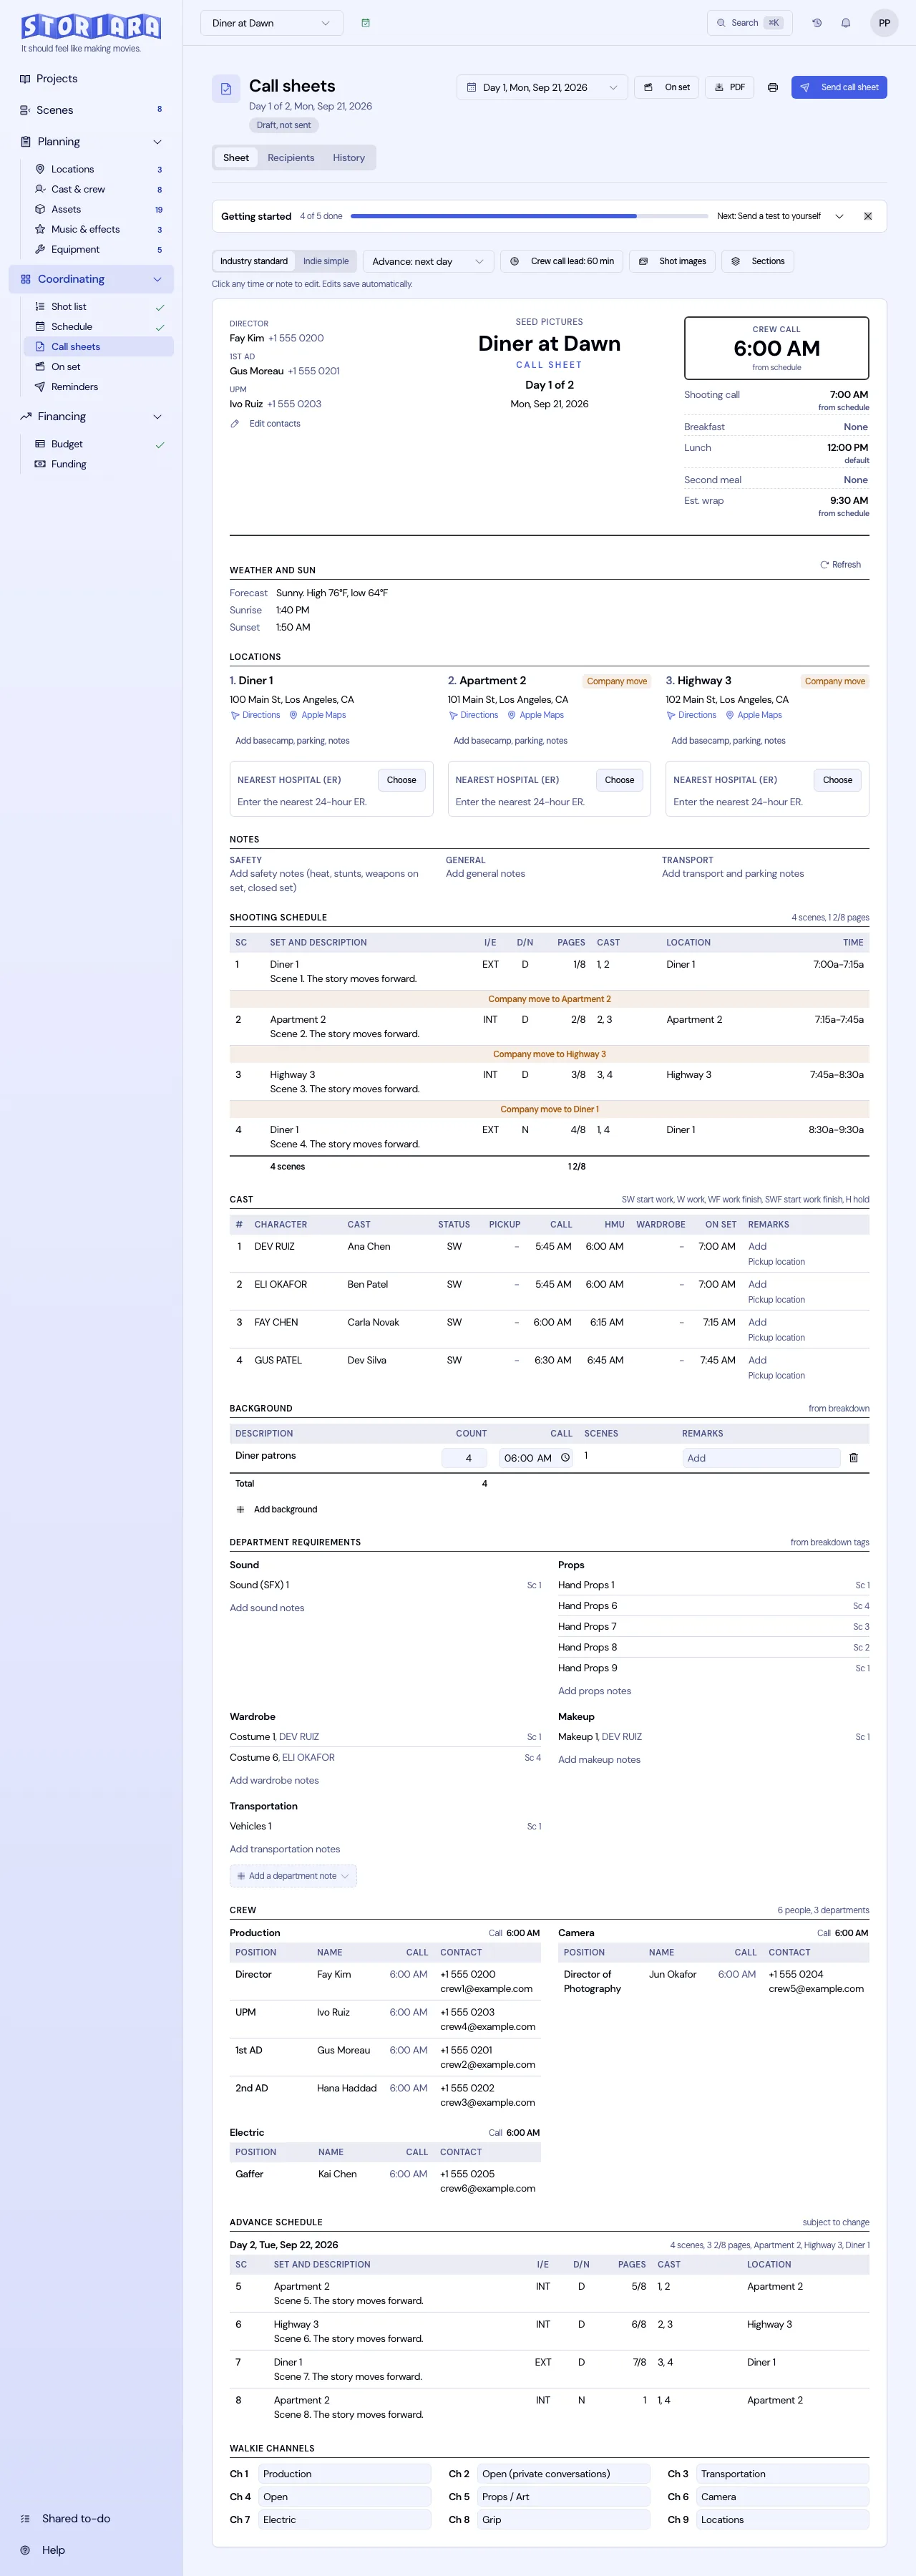Click the Reminders paper-plane icon

click(x=40, y=387)
